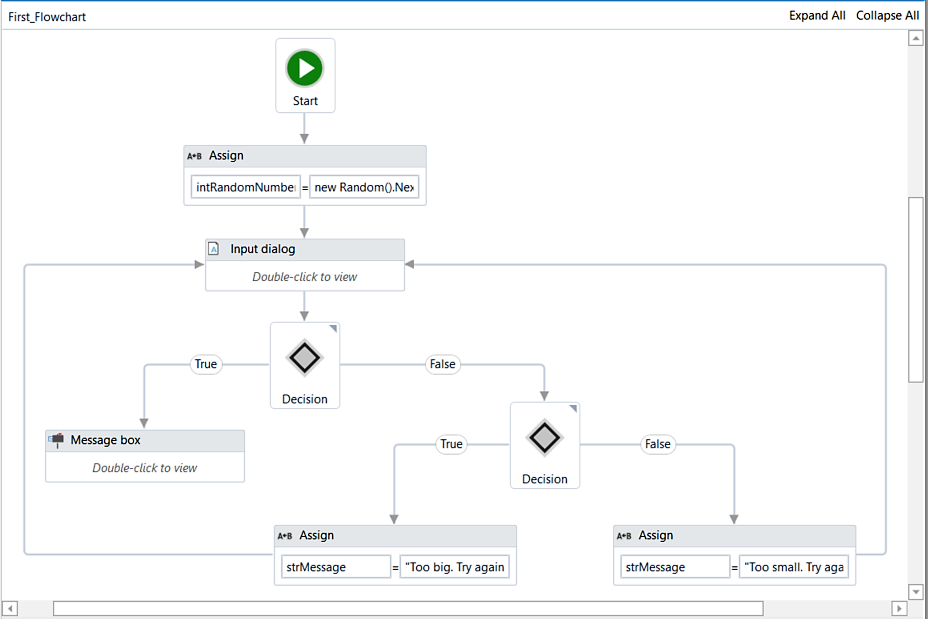Click the "Too big. Try again" value field
This screenshot has height=619, width=928.
pyautogui.click(x=455, y=567)
